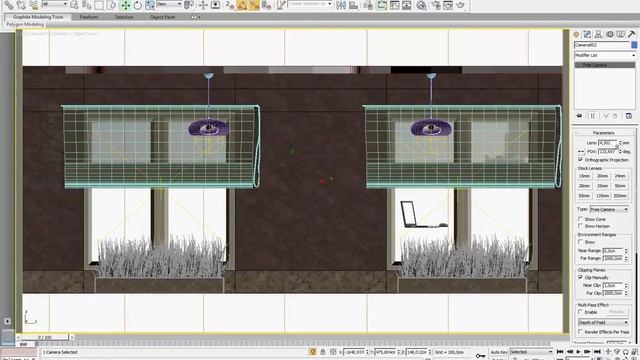Set the stock lens to 15mm
The width and height of the screenshot is (640, 360).
pos(584,176)
